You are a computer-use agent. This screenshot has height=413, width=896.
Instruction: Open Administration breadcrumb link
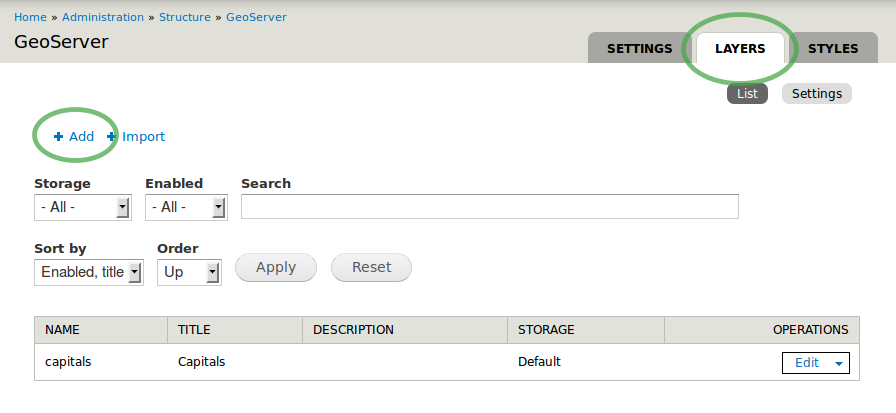103,17
